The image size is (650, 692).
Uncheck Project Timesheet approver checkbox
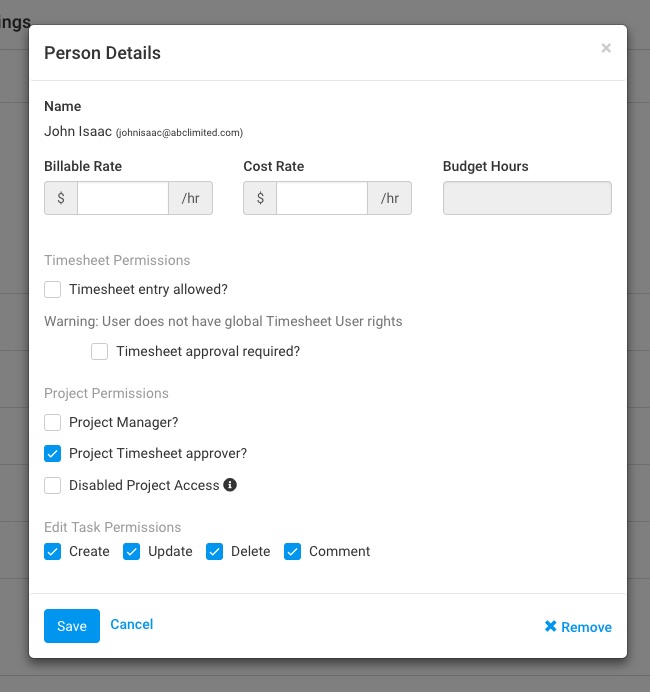pyautogui.click(x=53, y=454)
